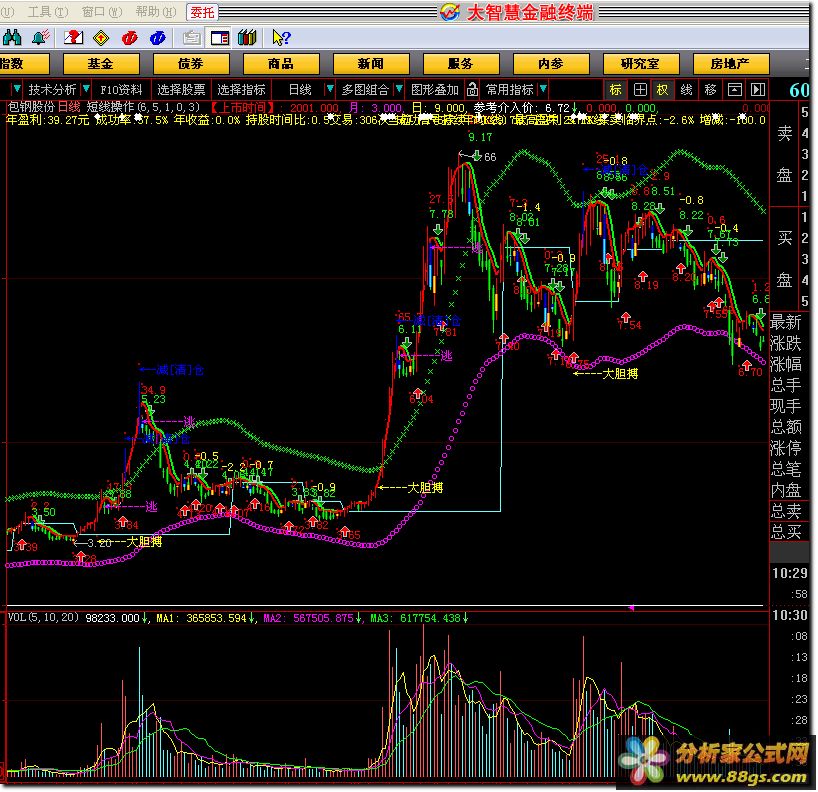Toggle the 线 line drawing button

[x=687, y=90]
